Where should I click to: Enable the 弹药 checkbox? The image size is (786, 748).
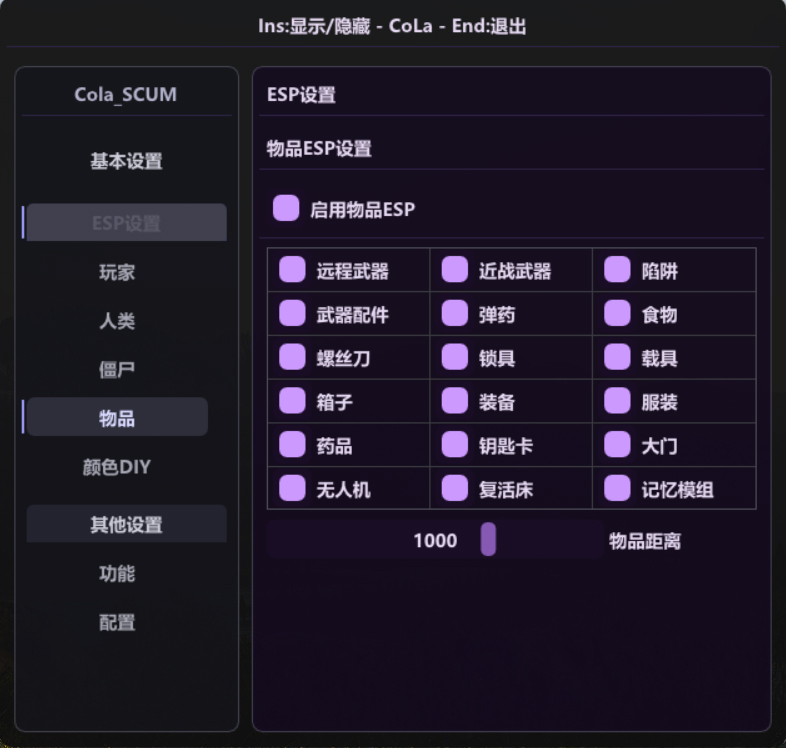coord(455,313)
